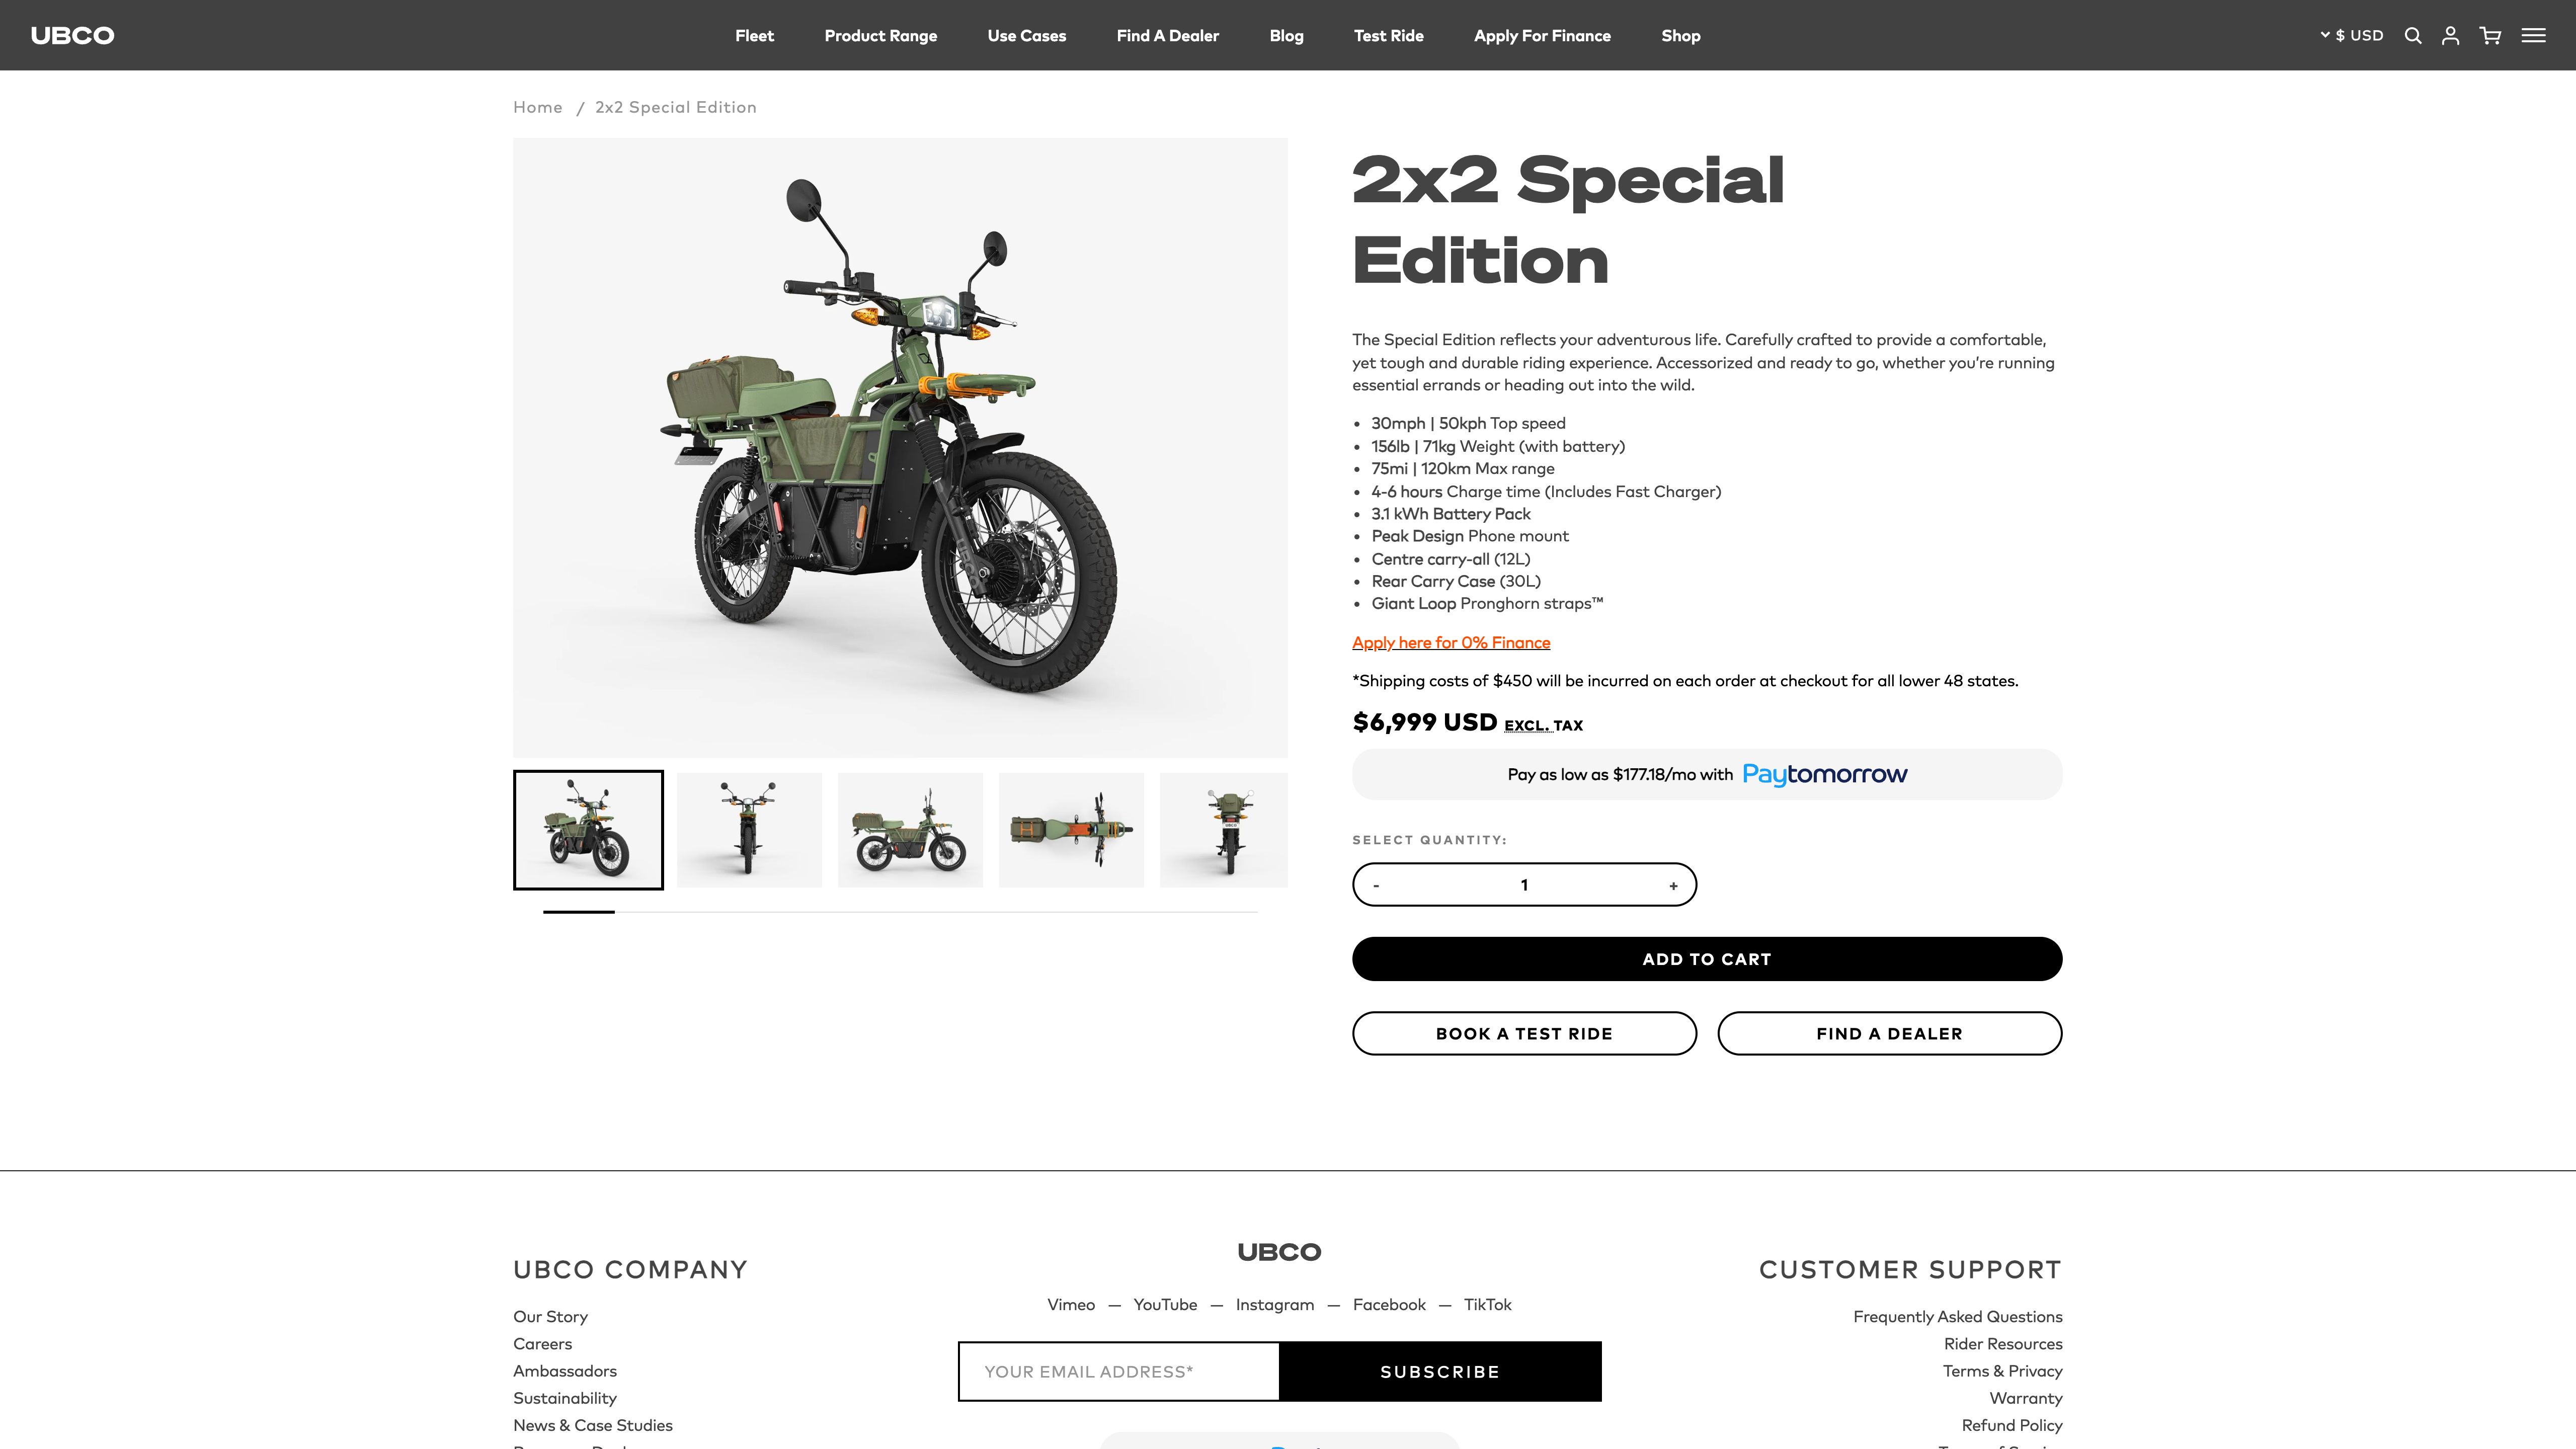
Task: Open Apply here for 0% Finance link
Action: click(1451, 643)
